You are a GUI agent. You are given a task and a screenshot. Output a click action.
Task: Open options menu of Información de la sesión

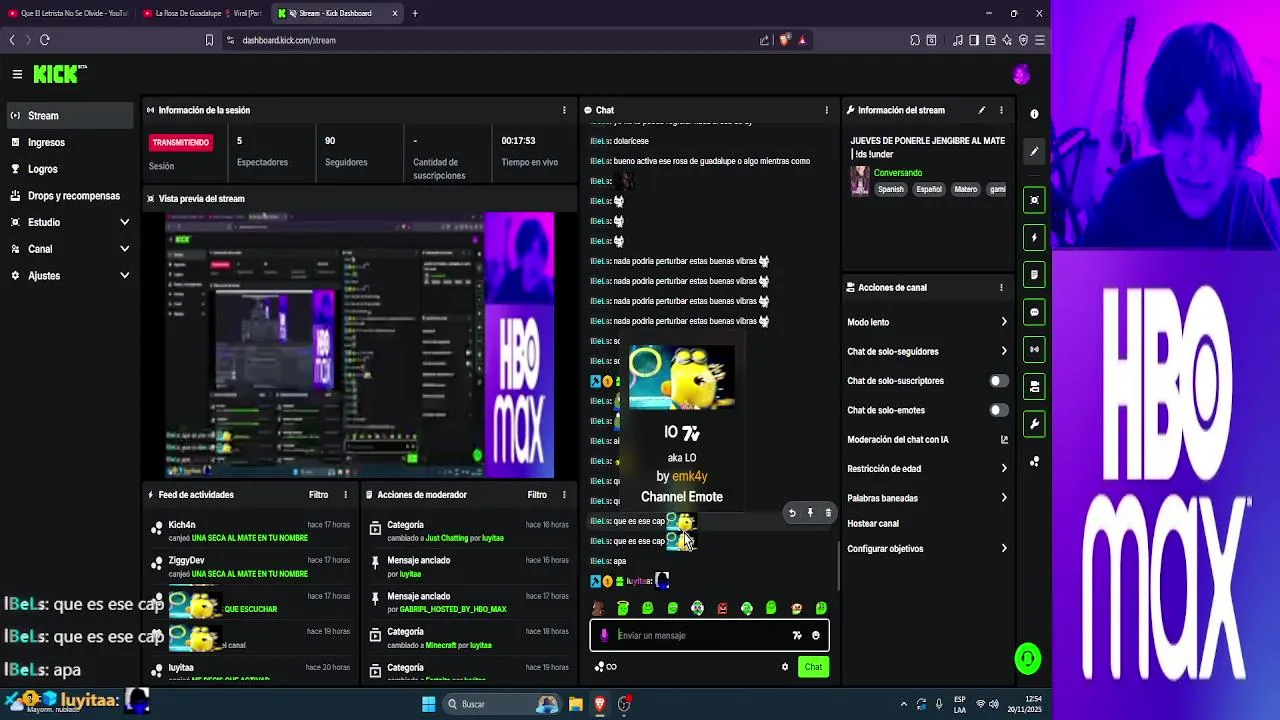(x=564, y=110)
